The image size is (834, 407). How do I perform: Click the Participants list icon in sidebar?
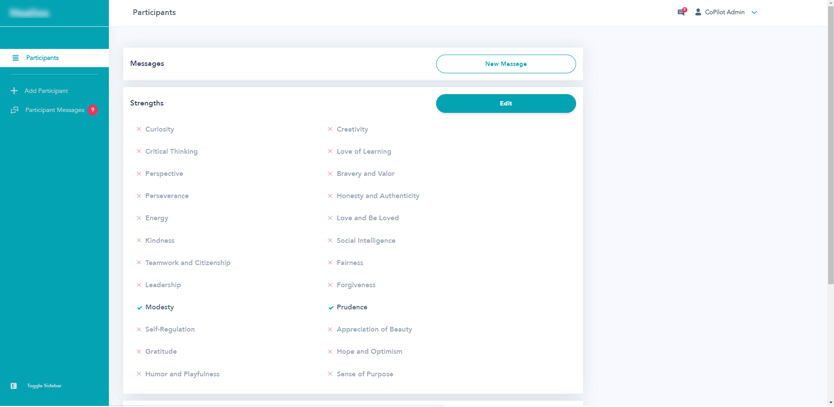(x=15, y=58)
